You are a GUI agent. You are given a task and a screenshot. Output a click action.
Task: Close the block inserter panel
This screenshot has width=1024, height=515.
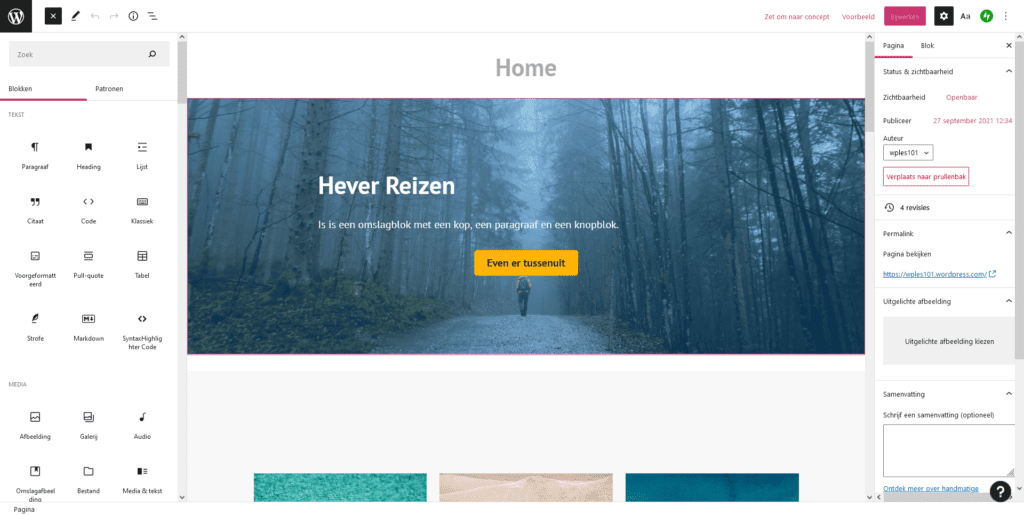point(53,16)
